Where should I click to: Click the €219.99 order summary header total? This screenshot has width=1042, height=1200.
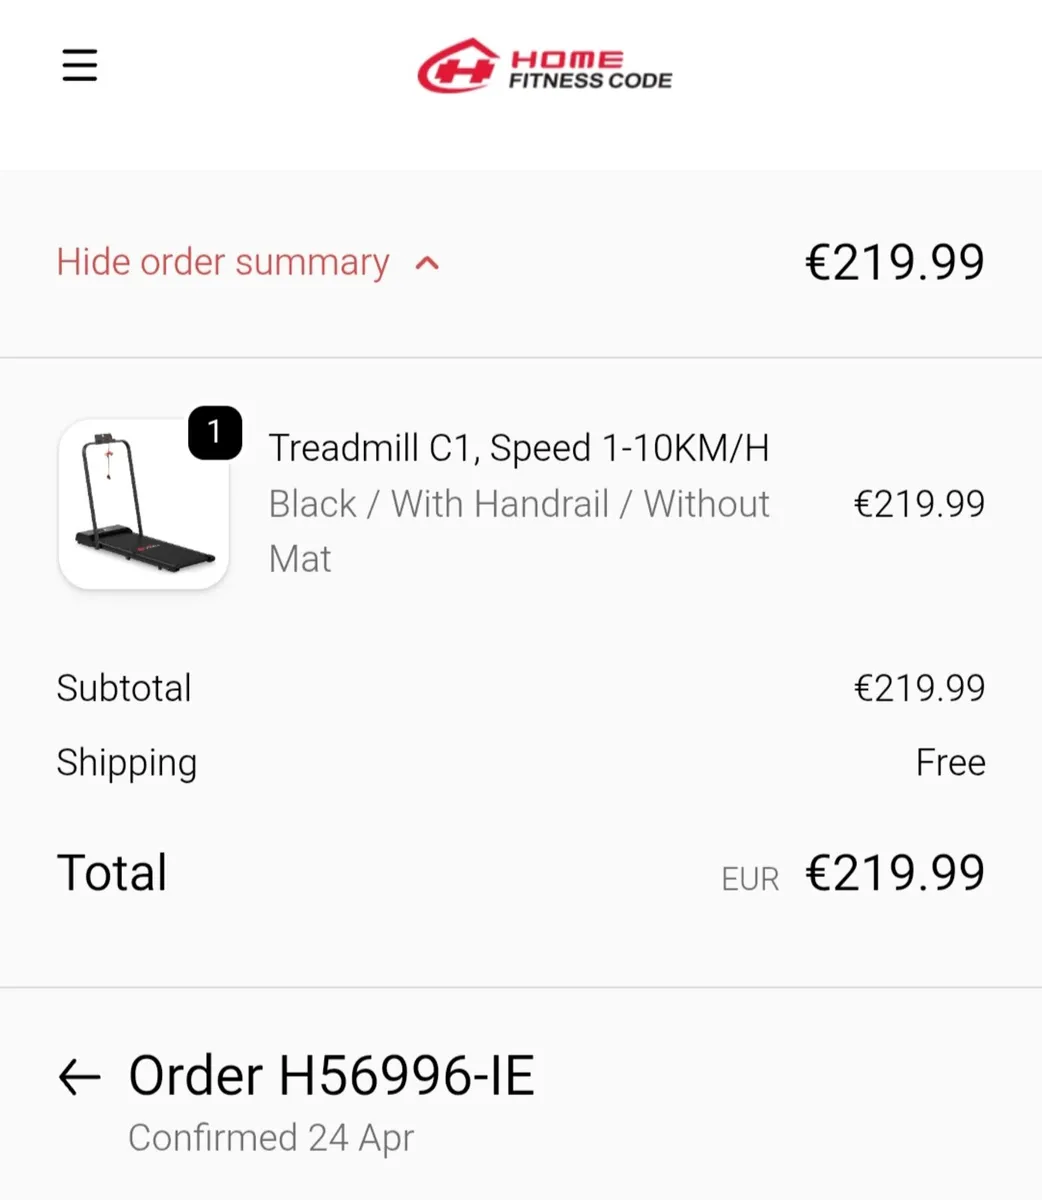pos(894,262)
